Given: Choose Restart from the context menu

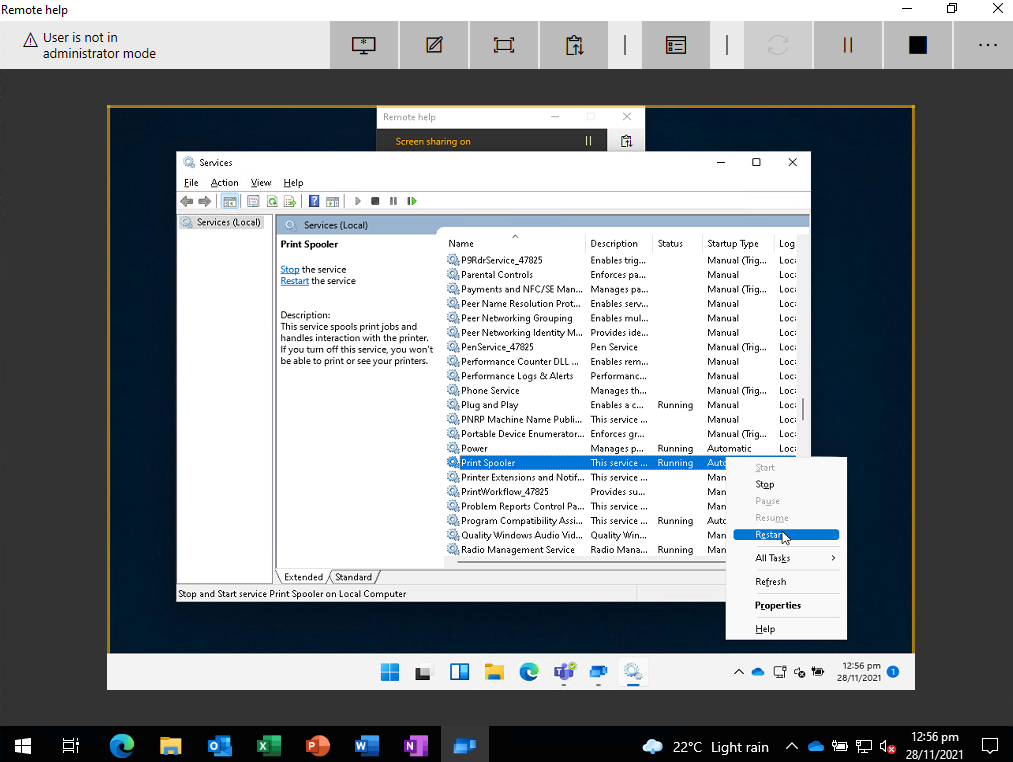Looking at the screenshot, I should [786, 534].
